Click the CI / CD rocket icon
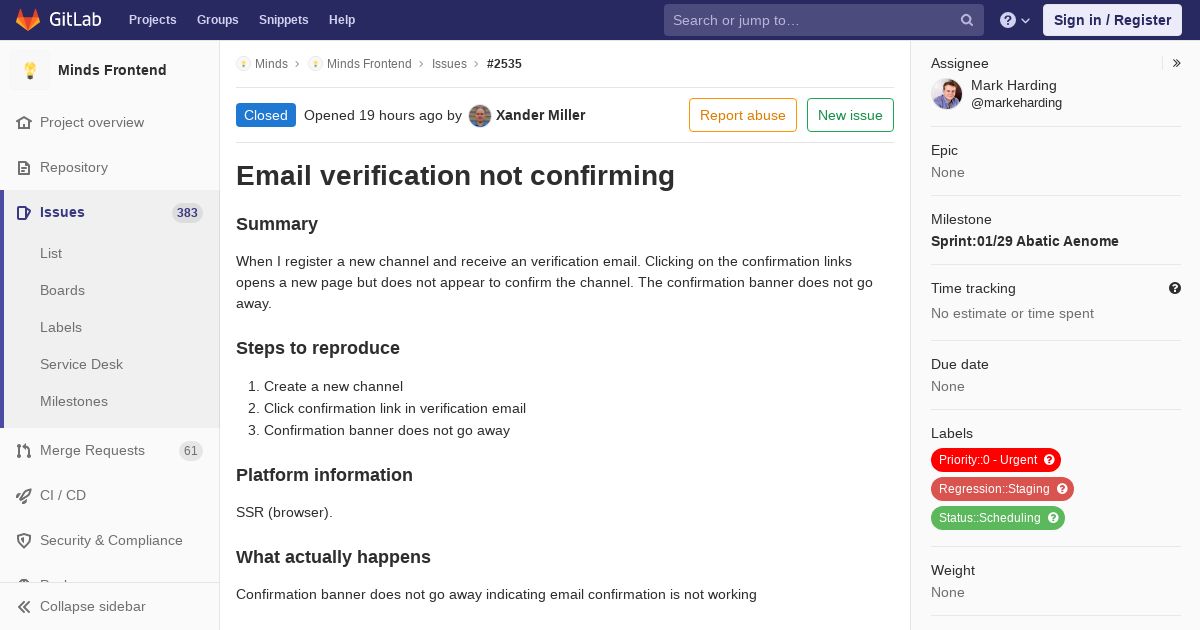 click(24, 496)
